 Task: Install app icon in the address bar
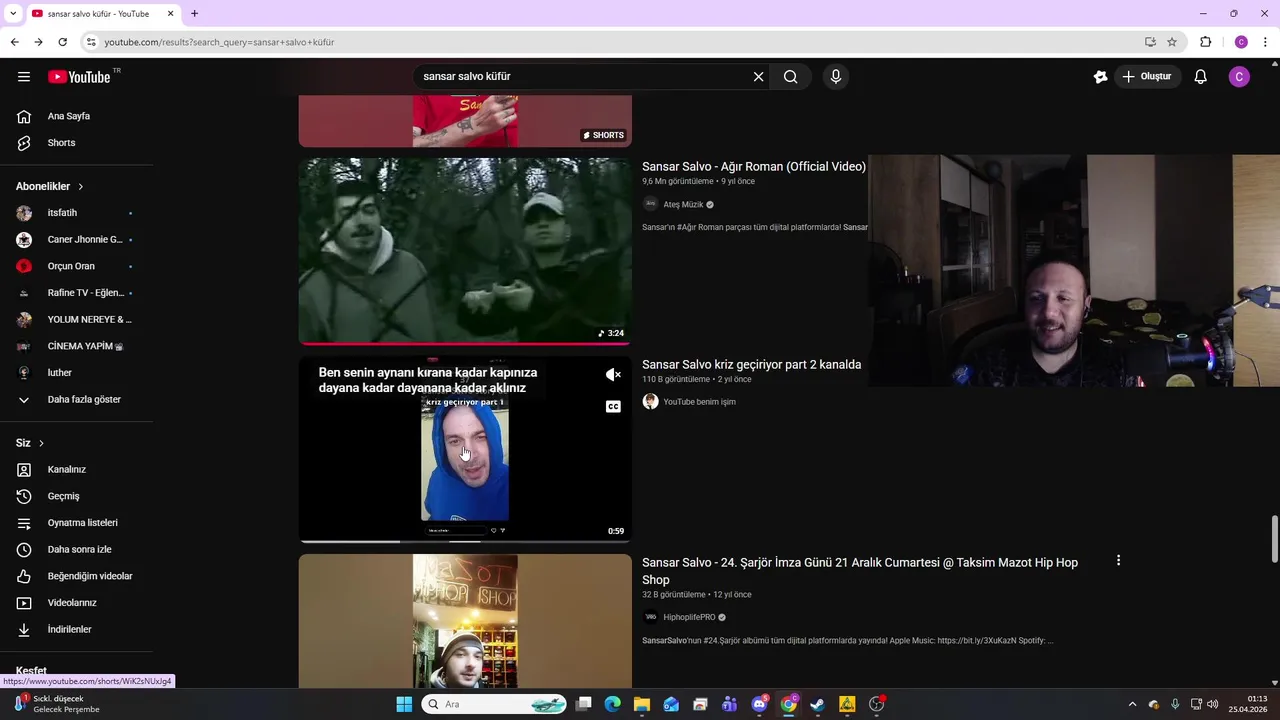[x=1150, y=42]
